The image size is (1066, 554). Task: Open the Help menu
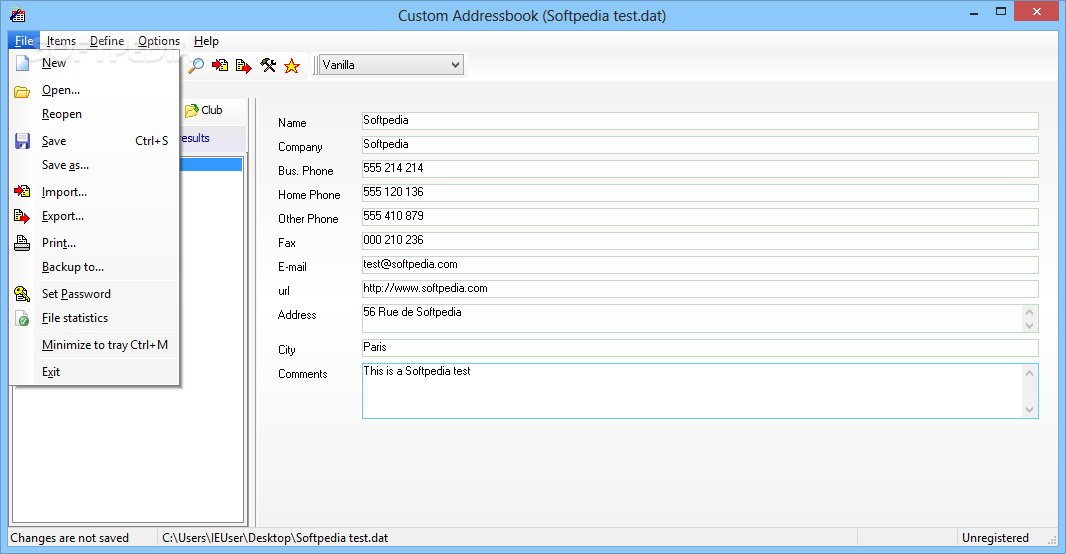(x=206, y=41)
